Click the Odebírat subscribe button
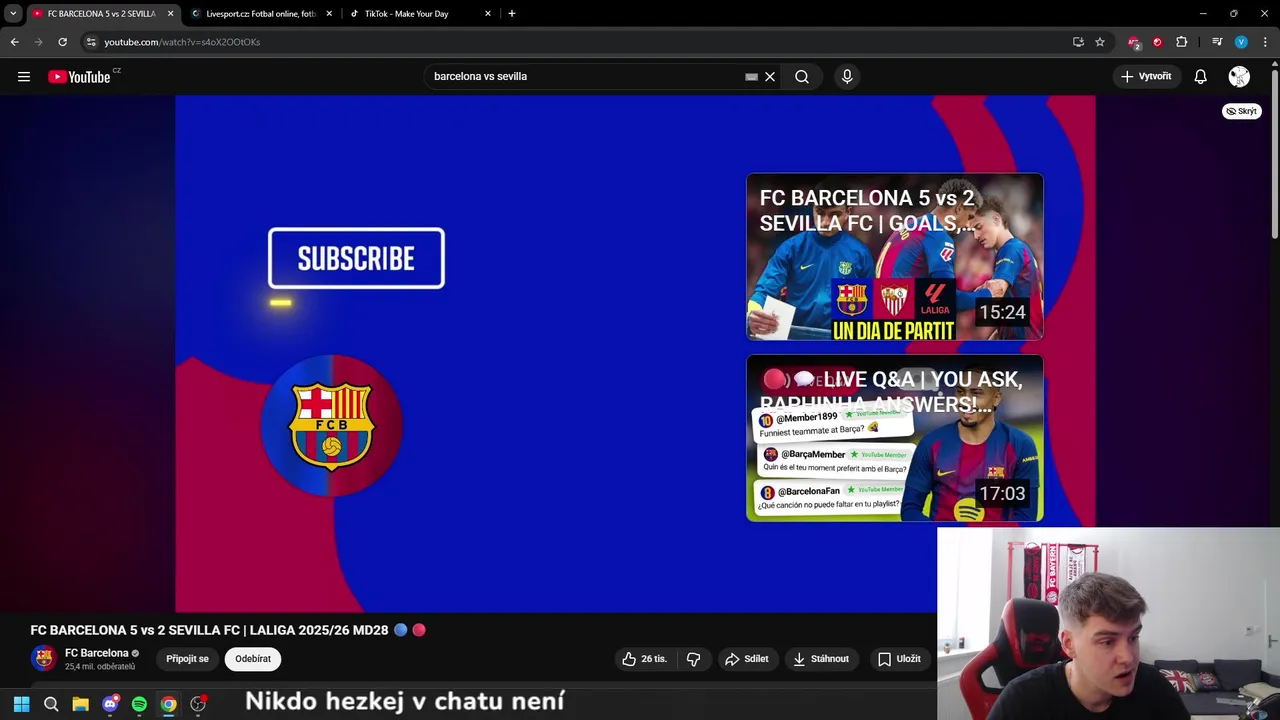 pyautogui.click(x=253, y=659)
